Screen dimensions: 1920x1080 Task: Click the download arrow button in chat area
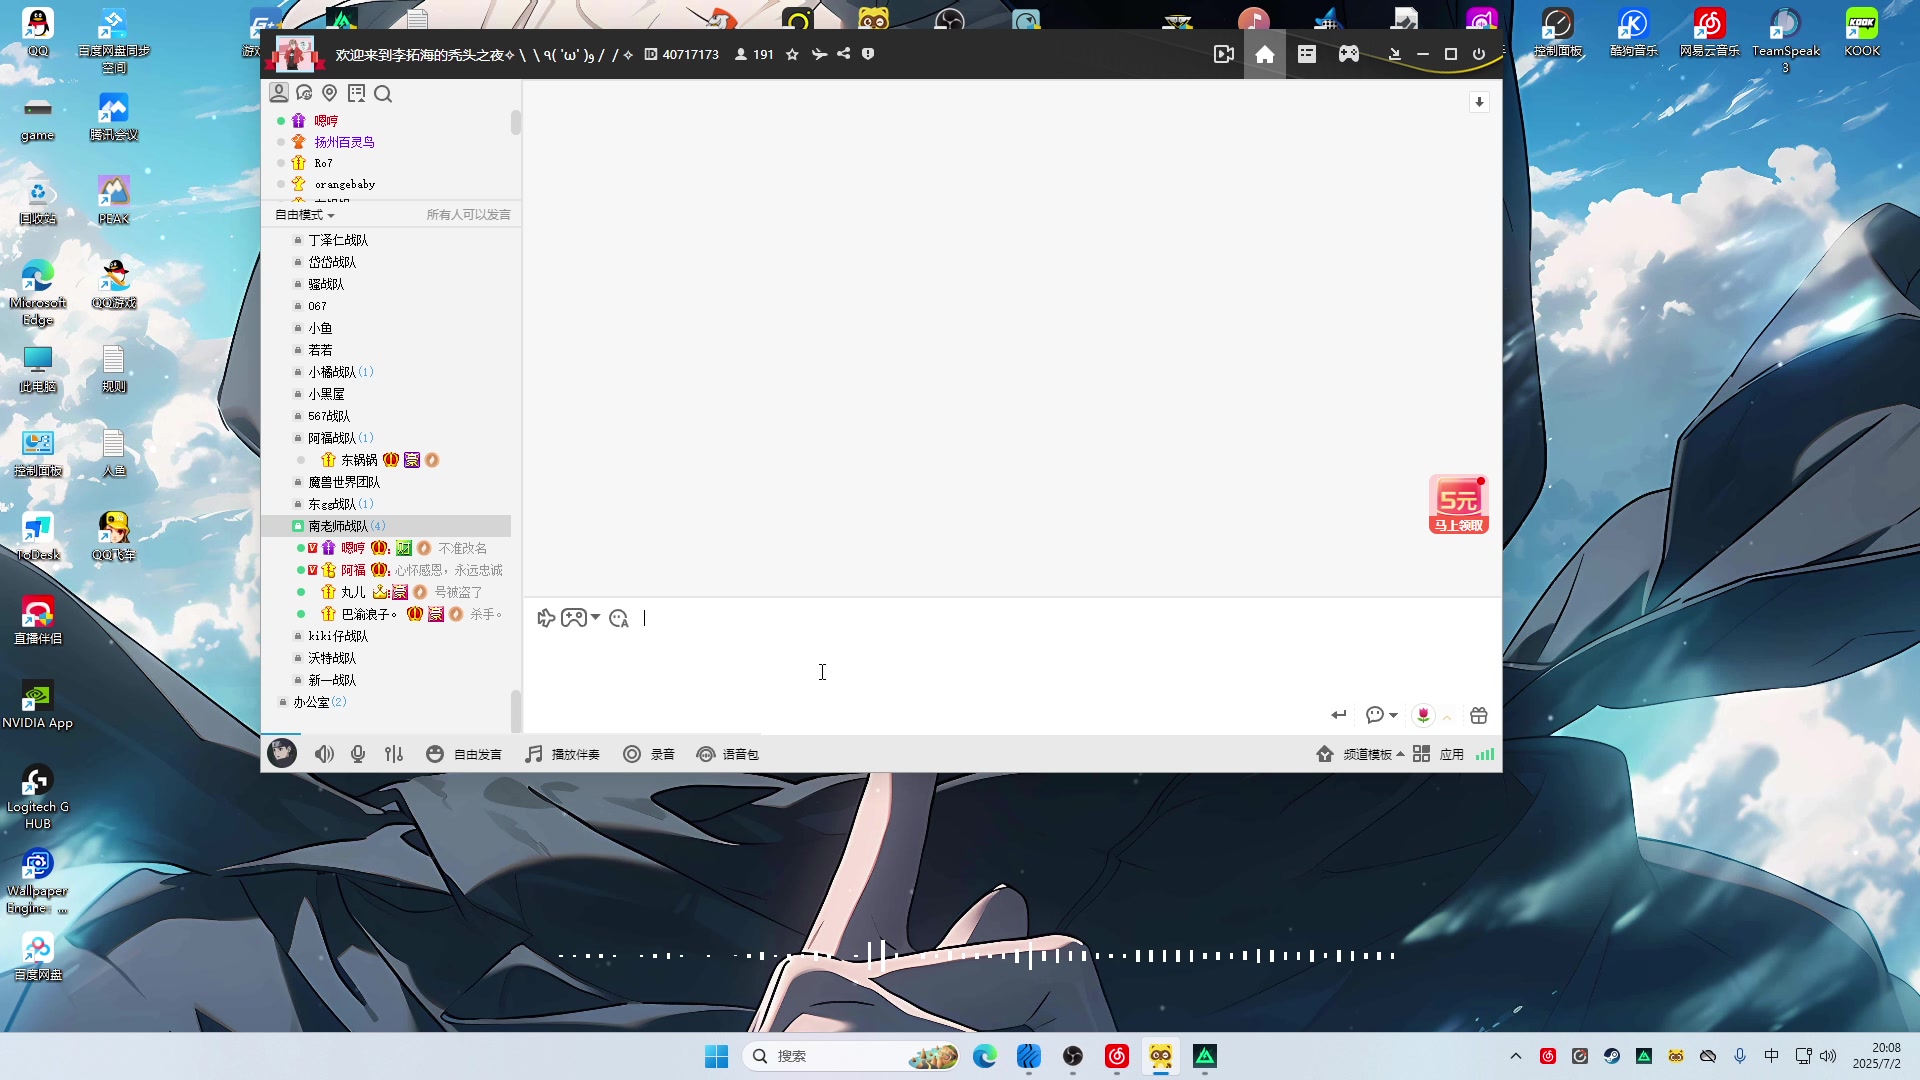(1479, 102)
